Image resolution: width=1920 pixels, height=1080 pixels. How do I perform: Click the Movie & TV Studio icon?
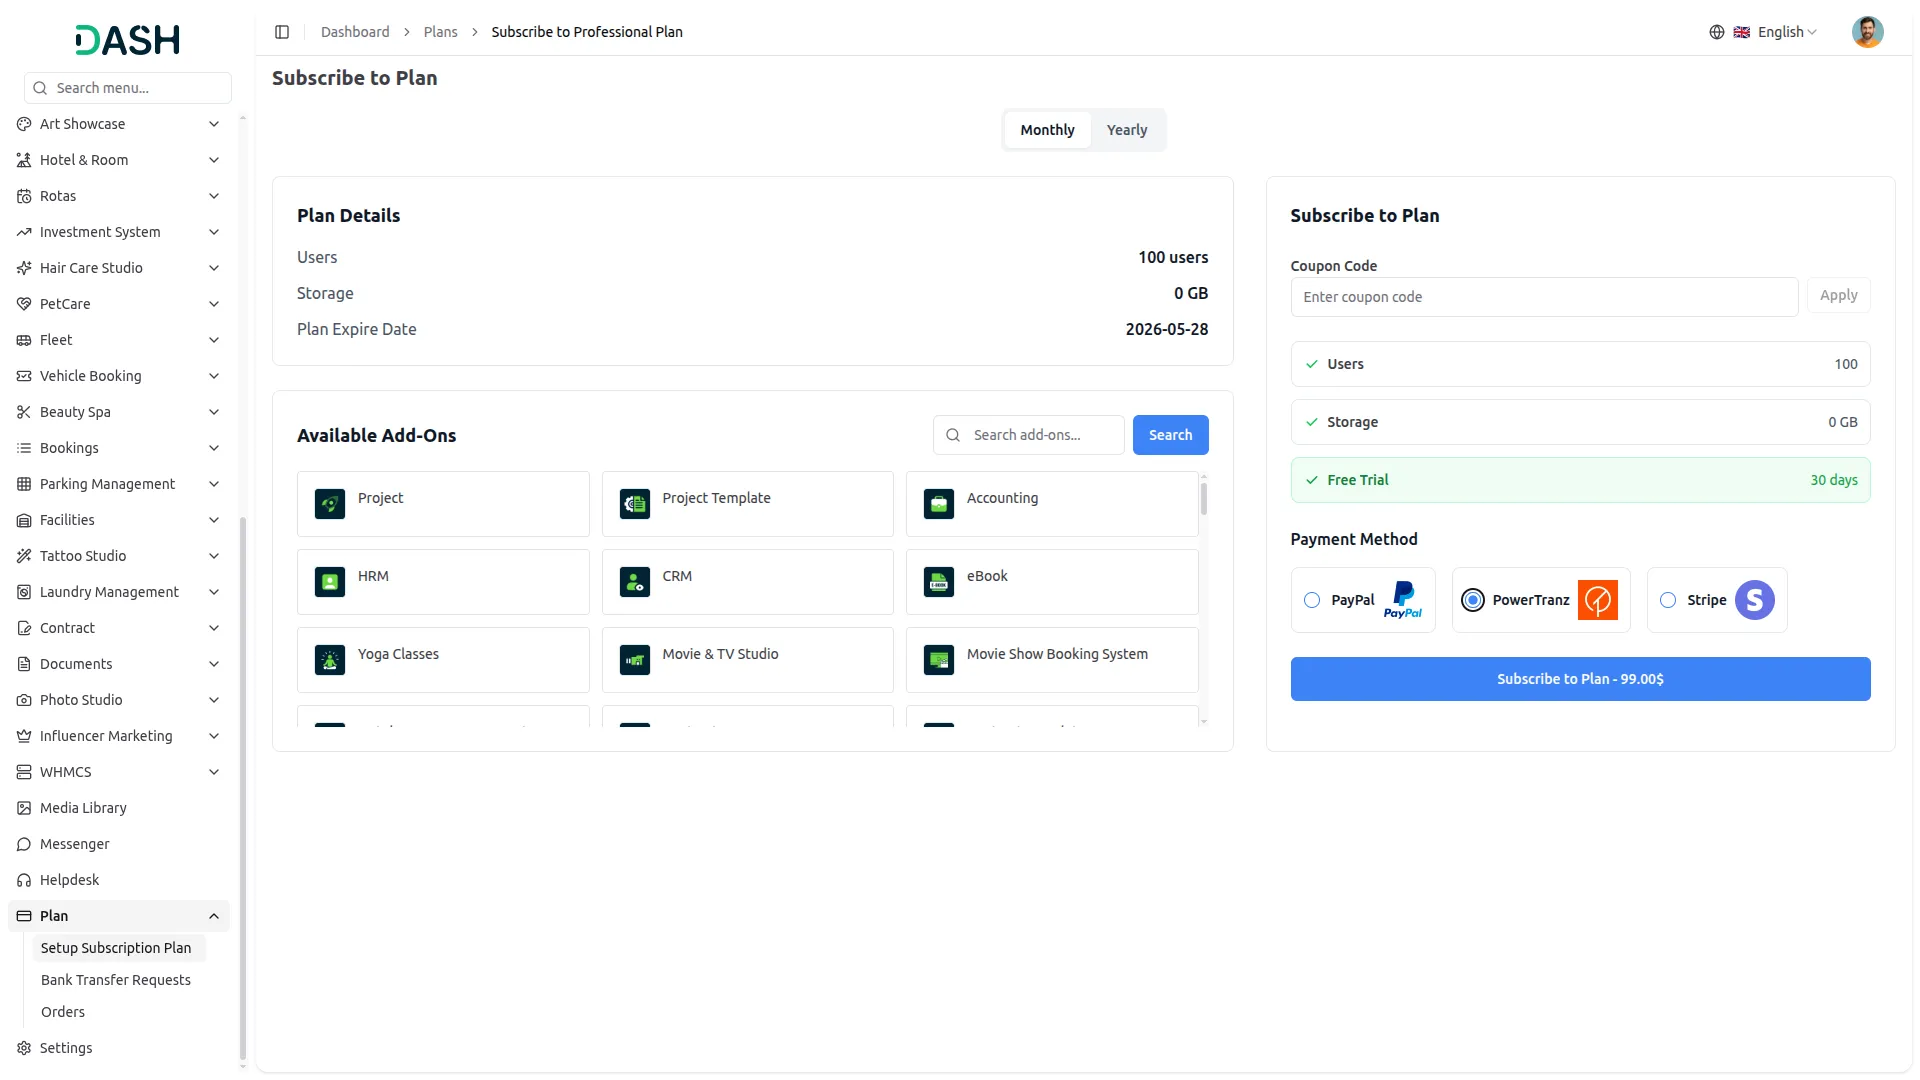coord(635,660)
